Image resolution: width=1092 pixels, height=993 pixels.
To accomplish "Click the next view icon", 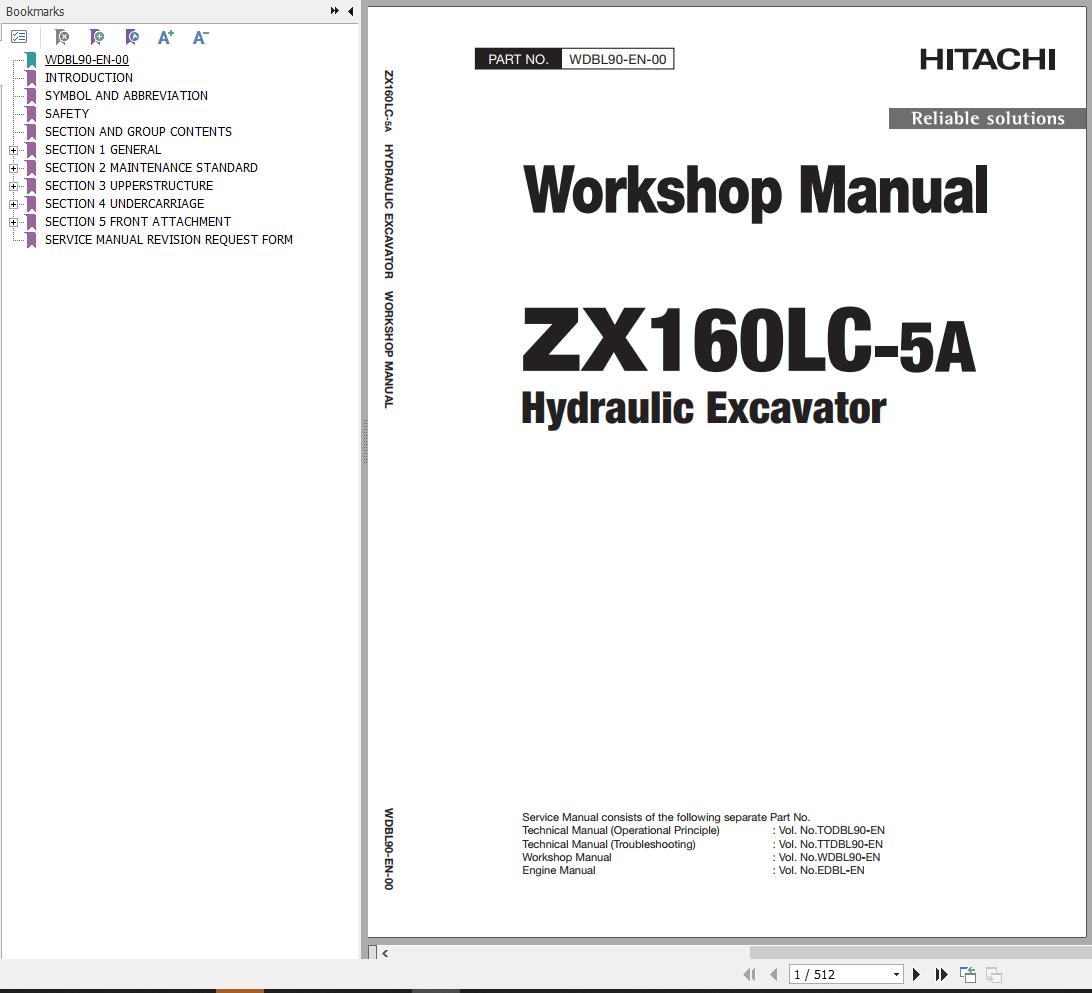I will click(994, 974).
